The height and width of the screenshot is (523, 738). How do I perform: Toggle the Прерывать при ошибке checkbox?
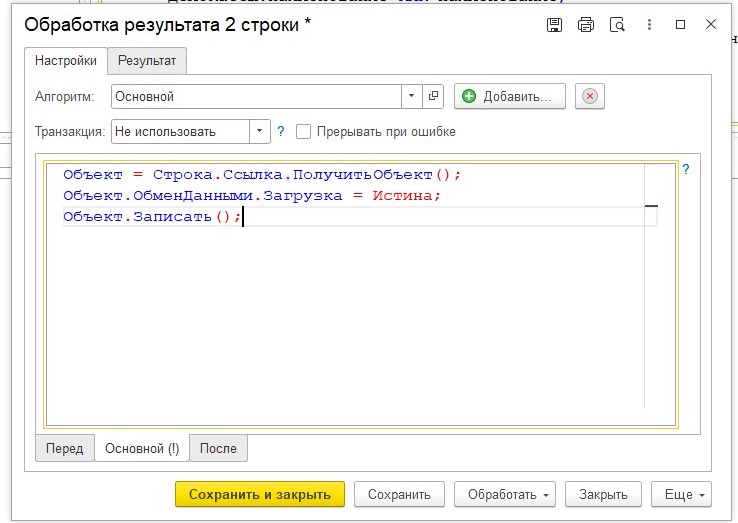click(303, 131)
